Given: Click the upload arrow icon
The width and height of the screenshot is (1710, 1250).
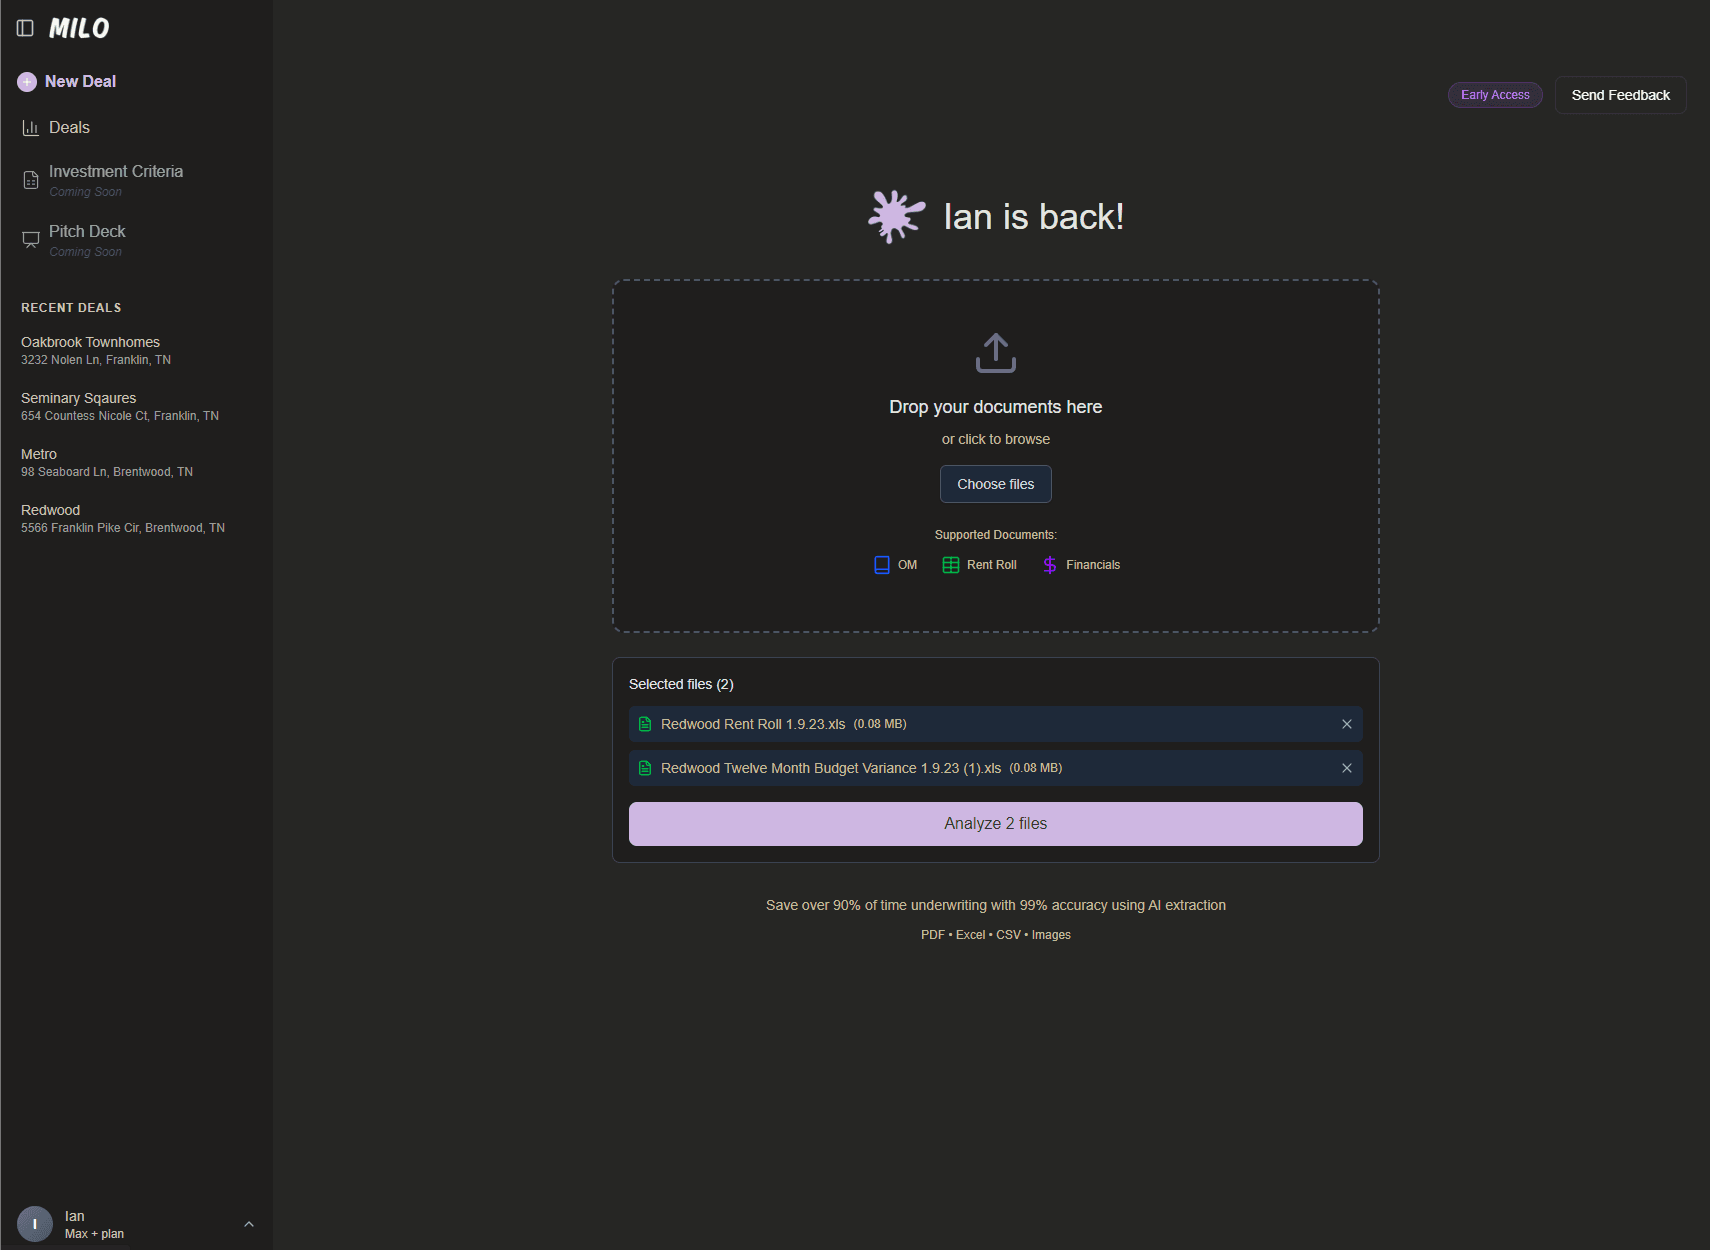Looking at the screenshot, I should click(x=995, y=353).
